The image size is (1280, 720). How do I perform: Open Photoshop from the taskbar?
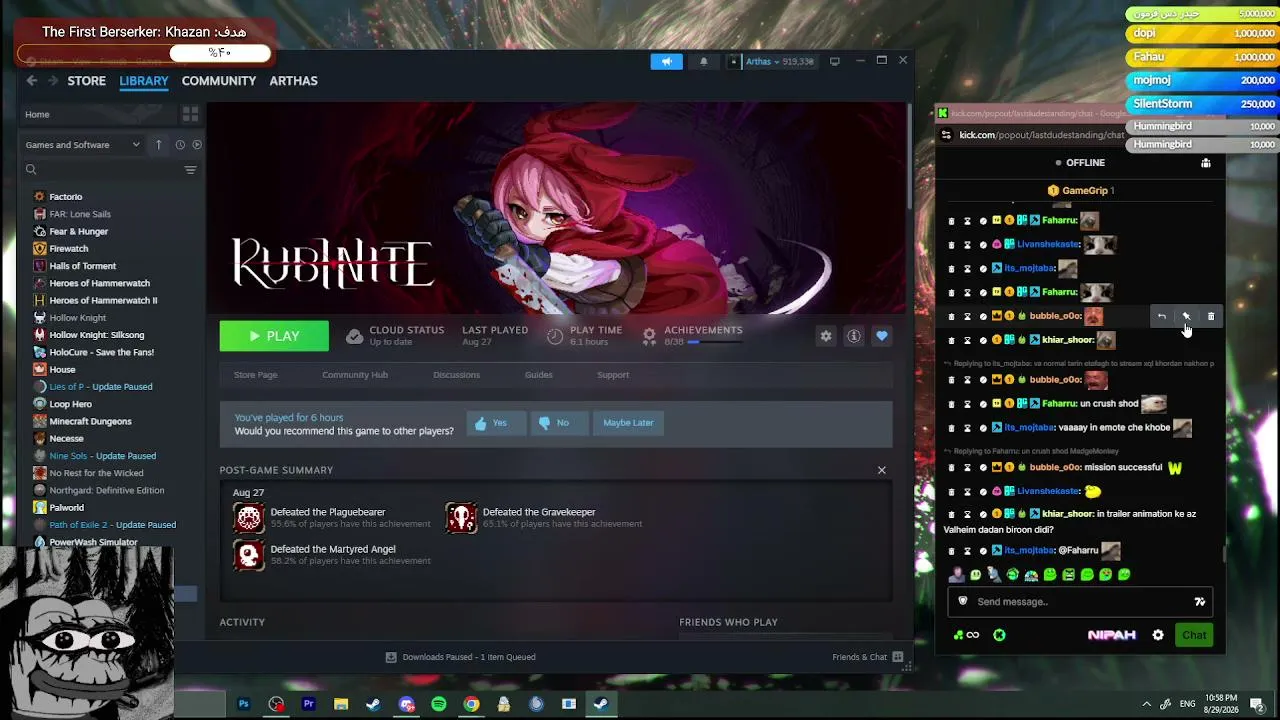point(243,704)
